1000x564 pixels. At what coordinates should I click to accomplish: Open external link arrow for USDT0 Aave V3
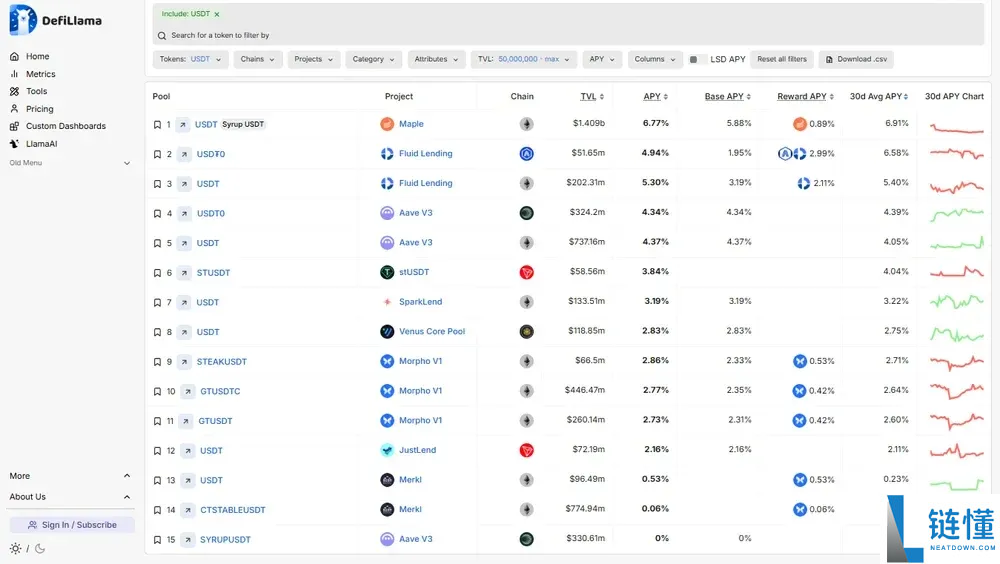[x=184, y=213]
